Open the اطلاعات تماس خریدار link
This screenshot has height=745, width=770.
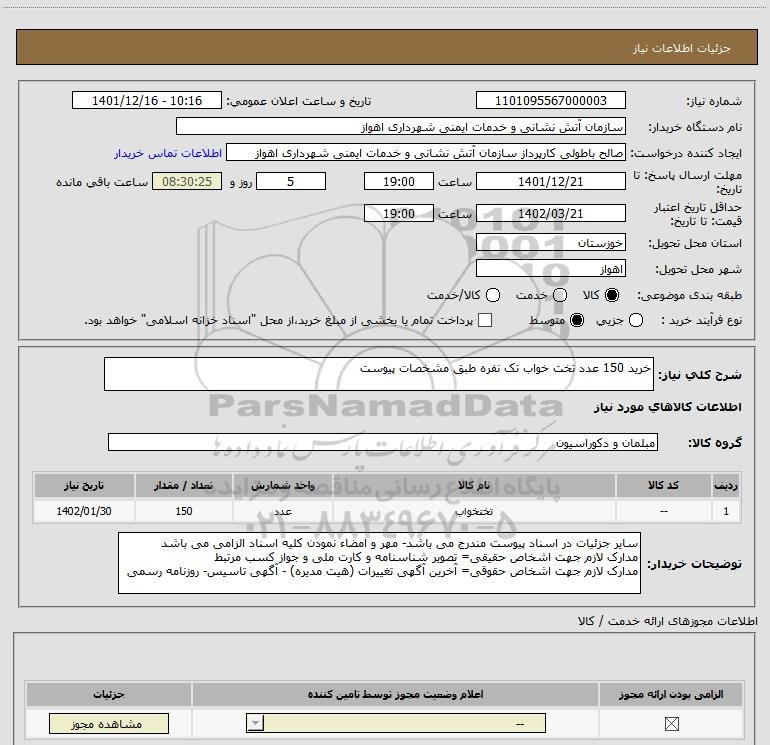click(x=168, y=153)
